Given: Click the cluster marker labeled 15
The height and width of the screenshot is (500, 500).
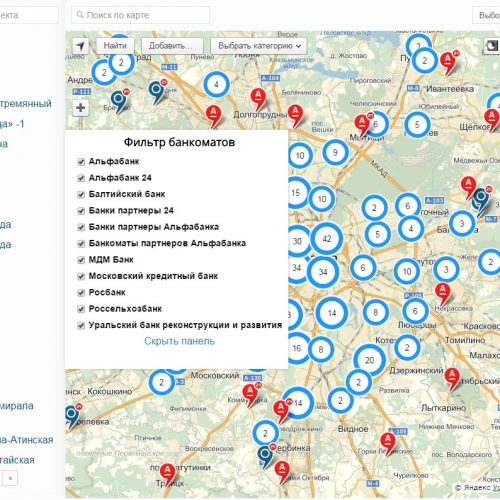Looking at the screenshot, I should tap(297, 193).
